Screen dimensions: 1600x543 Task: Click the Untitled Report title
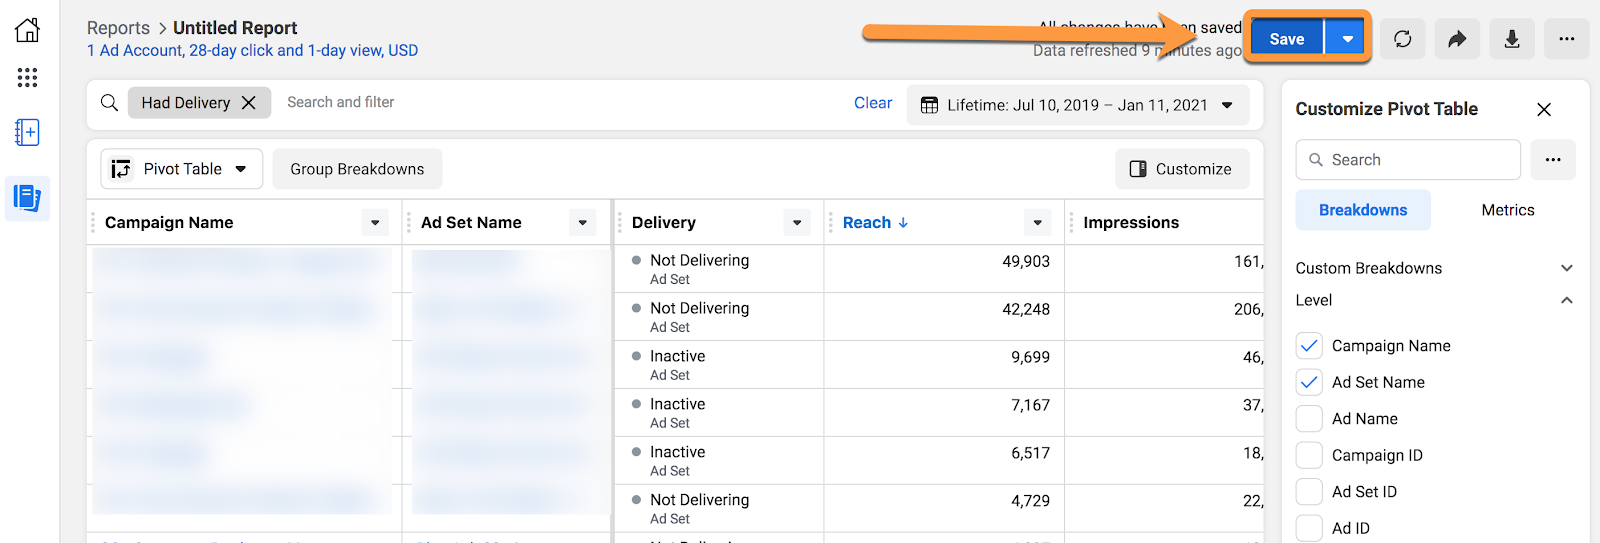click(x=235, y=28)
